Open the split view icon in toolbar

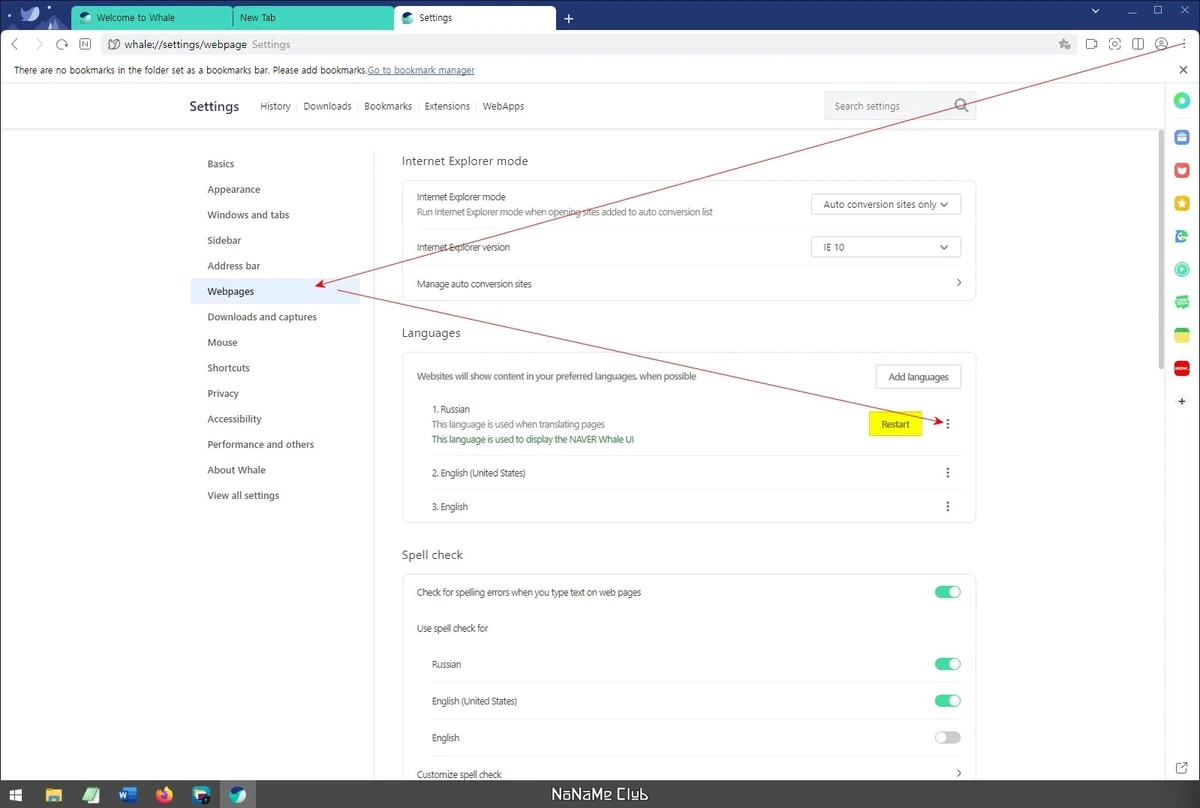[1138, 44]
